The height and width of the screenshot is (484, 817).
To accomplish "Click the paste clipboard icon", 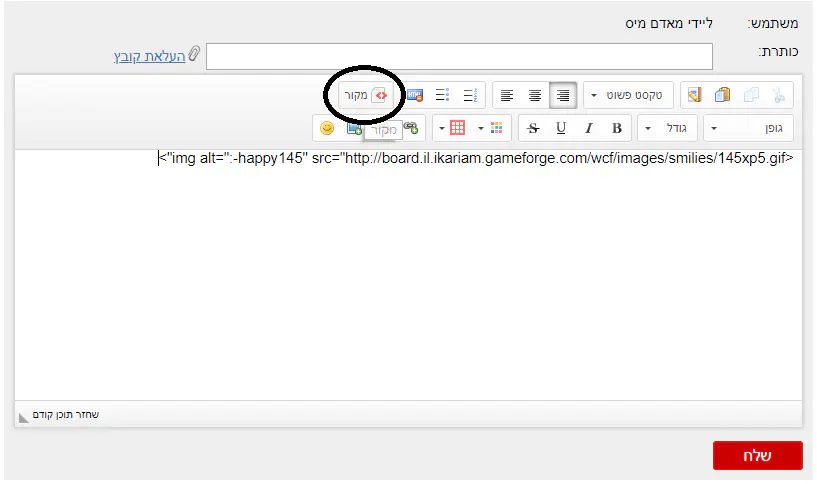I will 722,96.
